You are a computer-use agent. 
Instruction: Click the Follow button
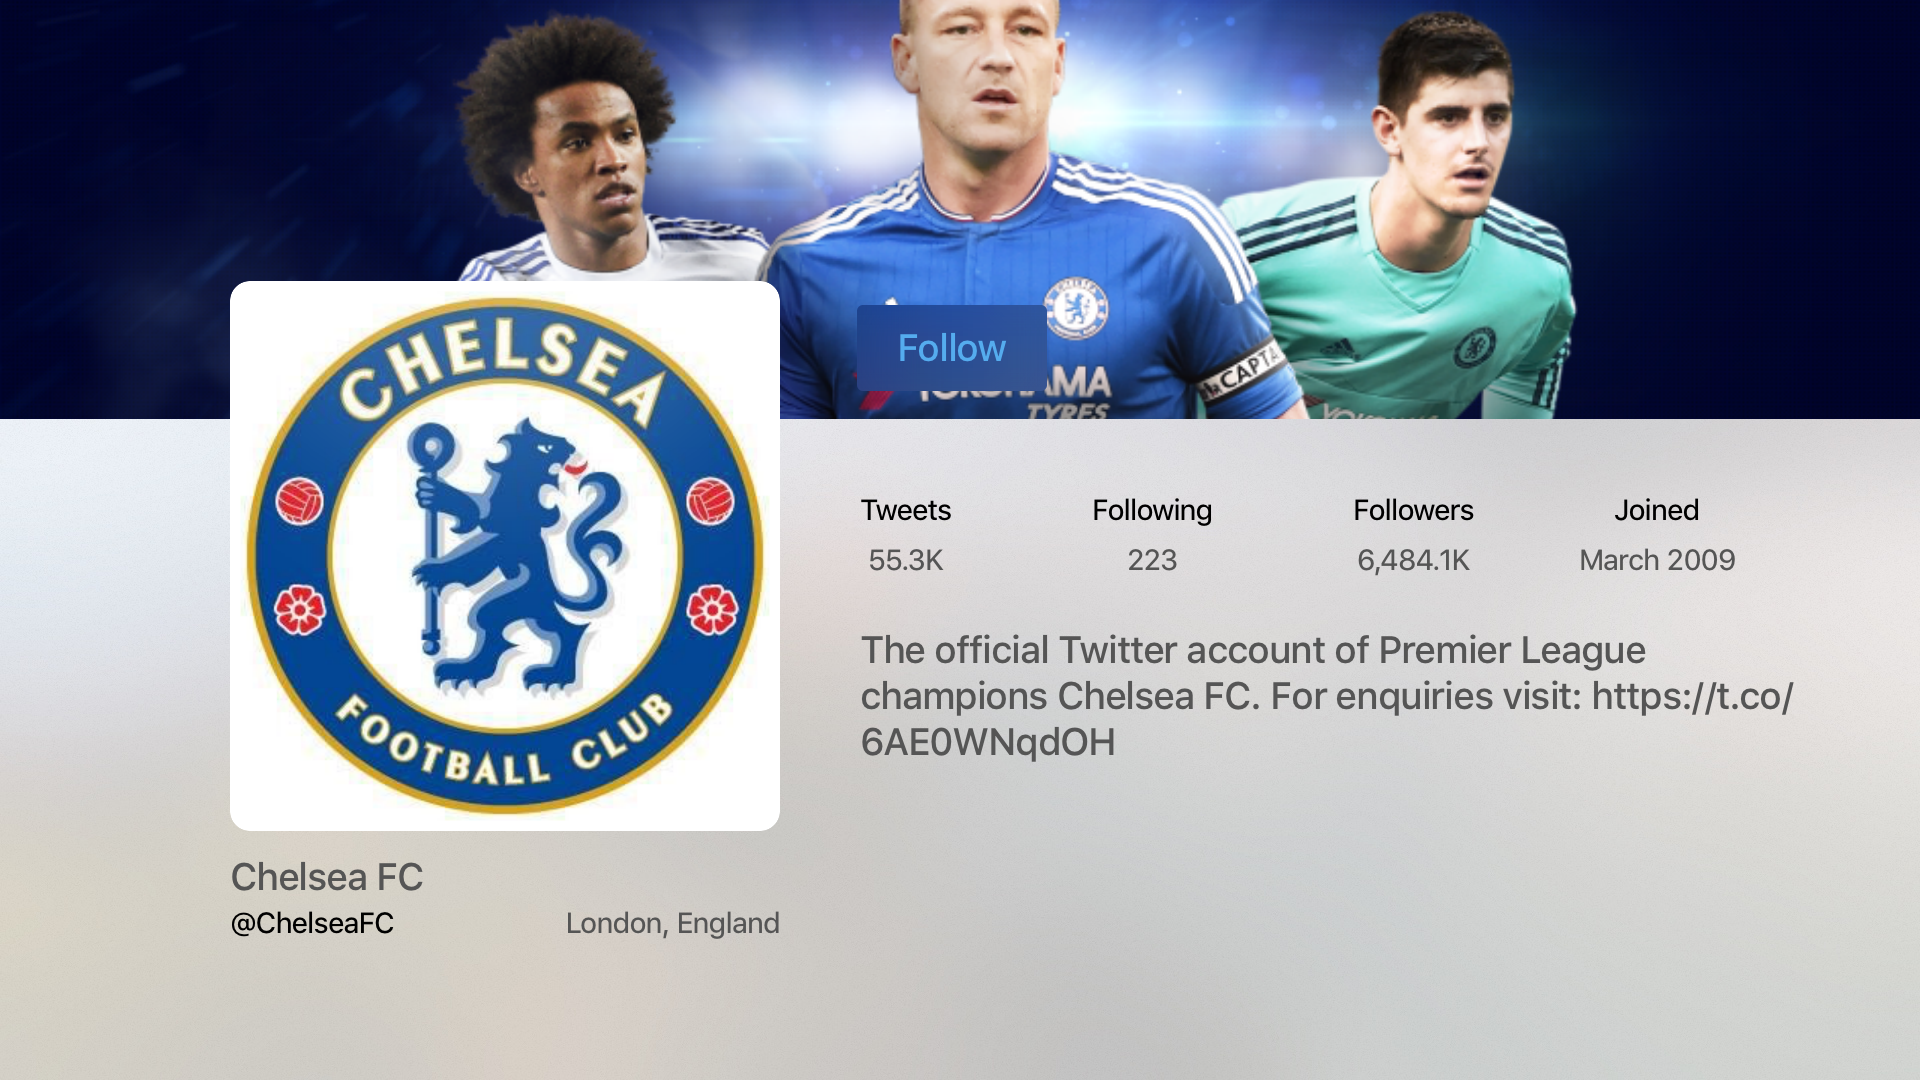click(951, 348)
